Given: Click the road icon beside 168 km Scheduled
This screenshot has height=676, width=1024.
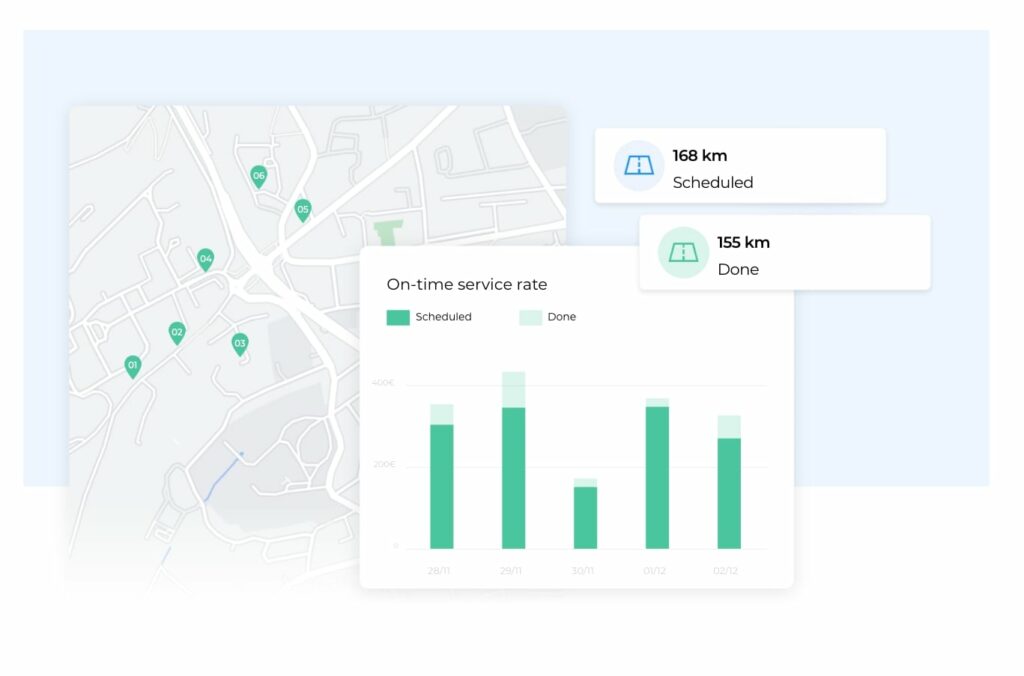Looking at the screenshot, I should pyautogui.click(x=637, y=165).
